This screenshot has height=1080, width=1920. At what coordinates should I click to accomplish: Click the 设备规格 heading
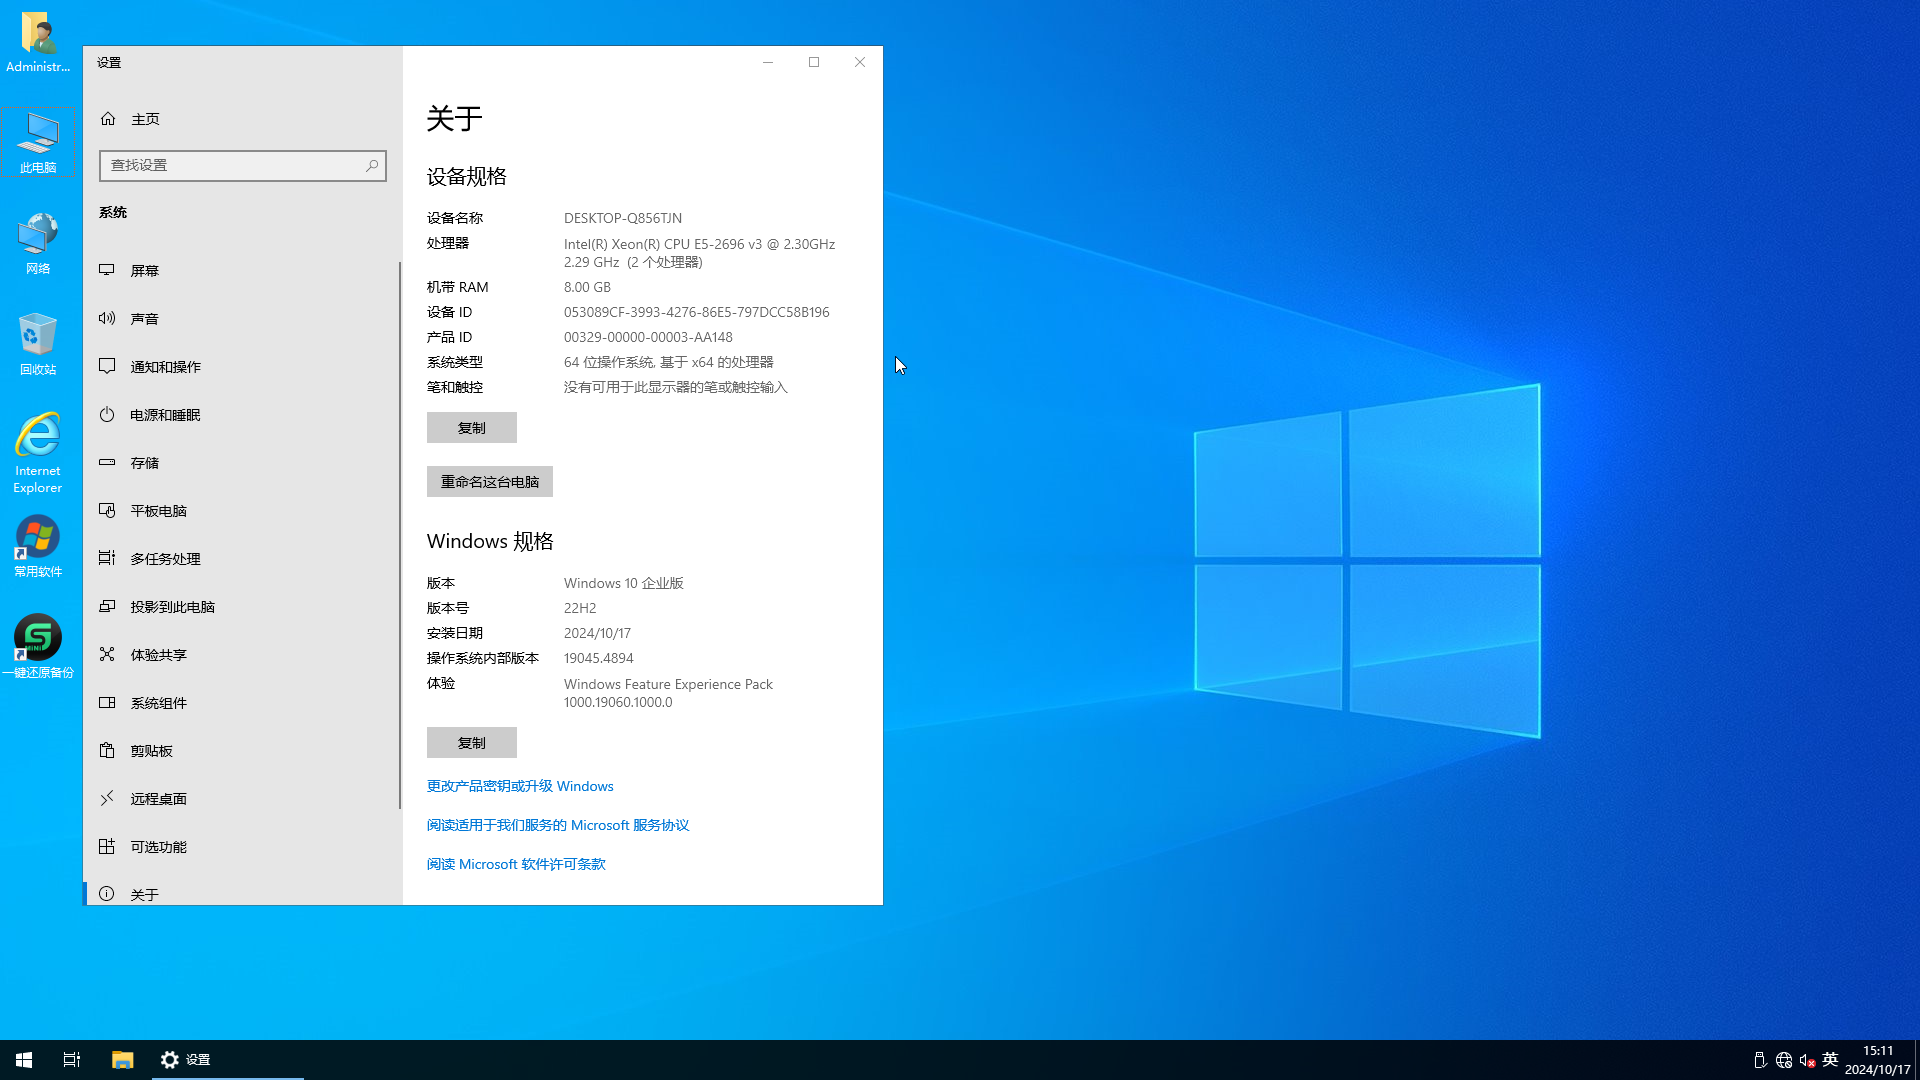click(x=467, y=177)
